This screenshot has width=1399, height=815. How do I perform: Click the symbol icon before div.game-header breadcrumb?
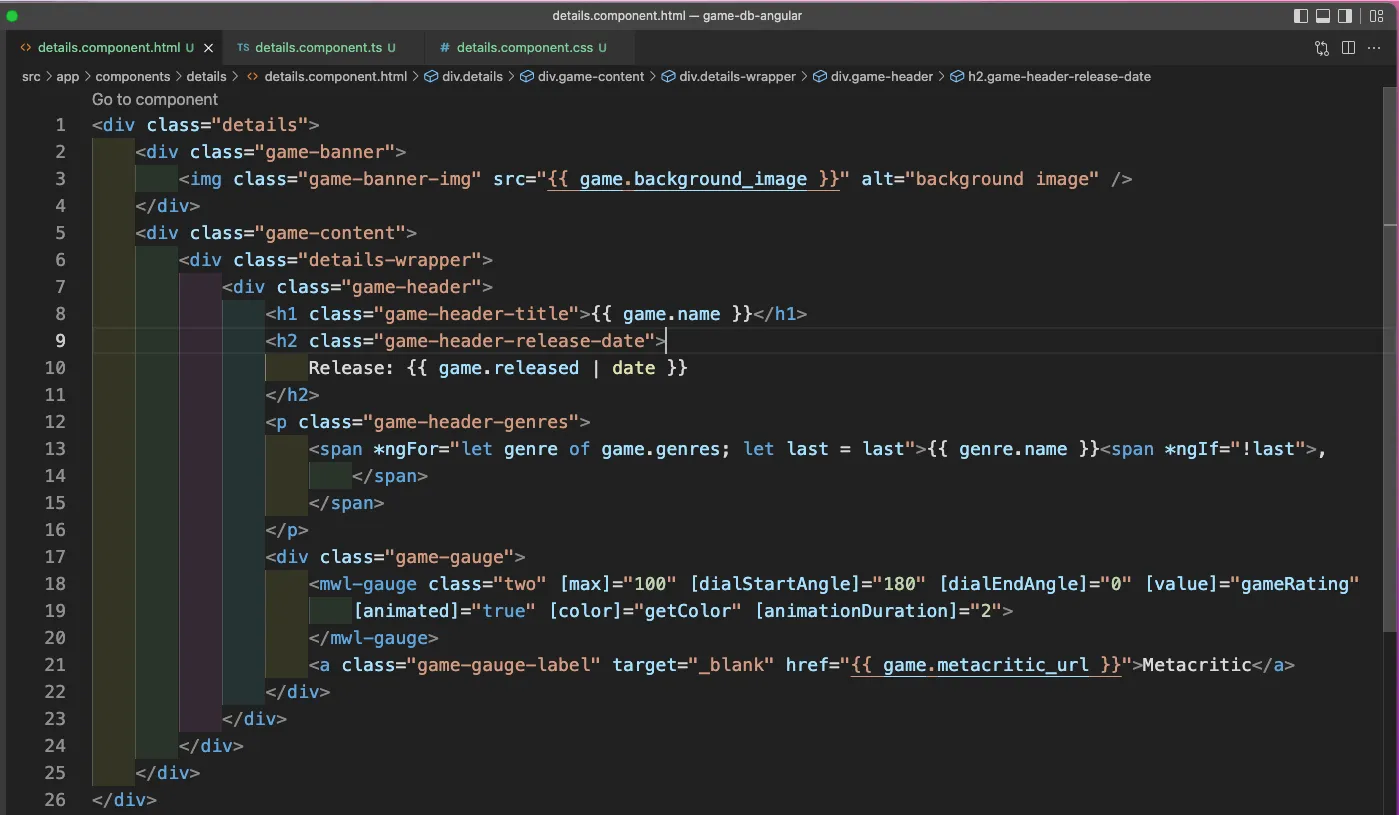click(x=820, y=76)
